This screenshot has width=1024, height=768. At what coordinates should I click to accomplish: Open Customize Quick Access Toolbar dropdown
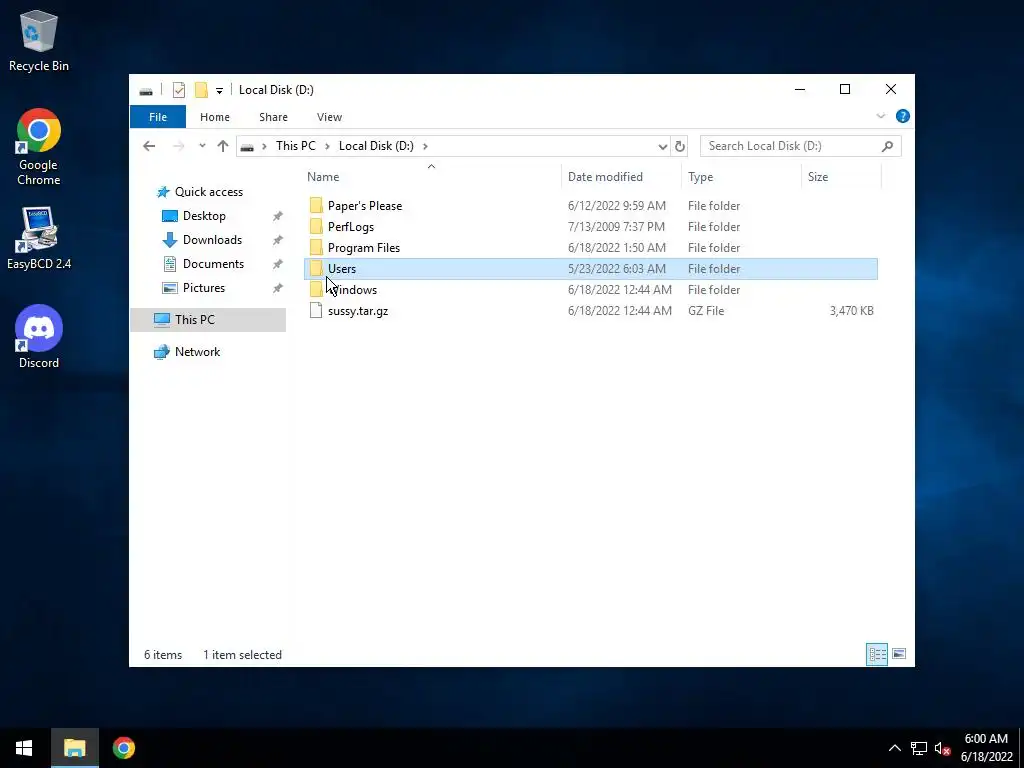219,91
